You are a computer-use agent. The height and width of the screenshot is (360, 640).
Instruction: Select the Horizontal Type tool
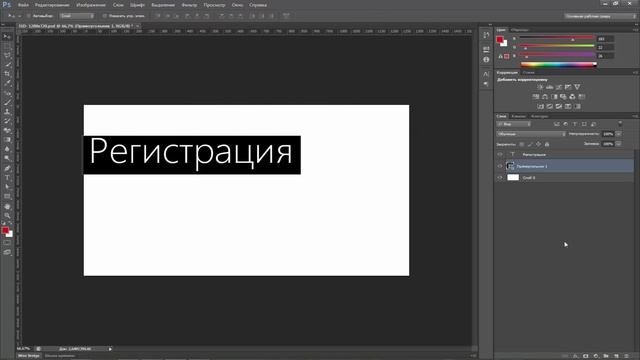coord(7,178)
